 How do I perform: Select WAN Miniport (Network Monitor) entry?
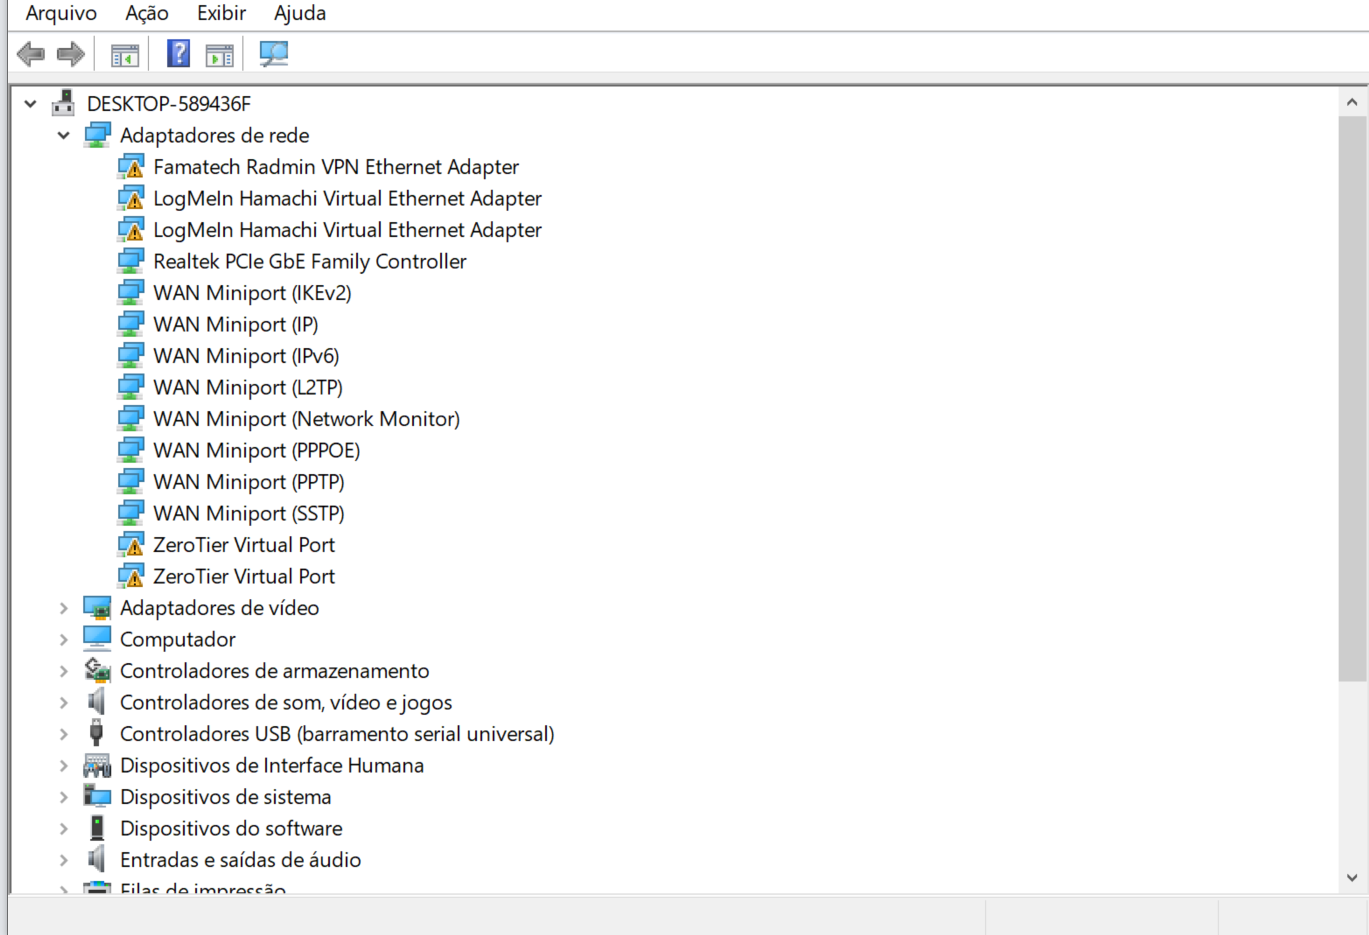306,419
